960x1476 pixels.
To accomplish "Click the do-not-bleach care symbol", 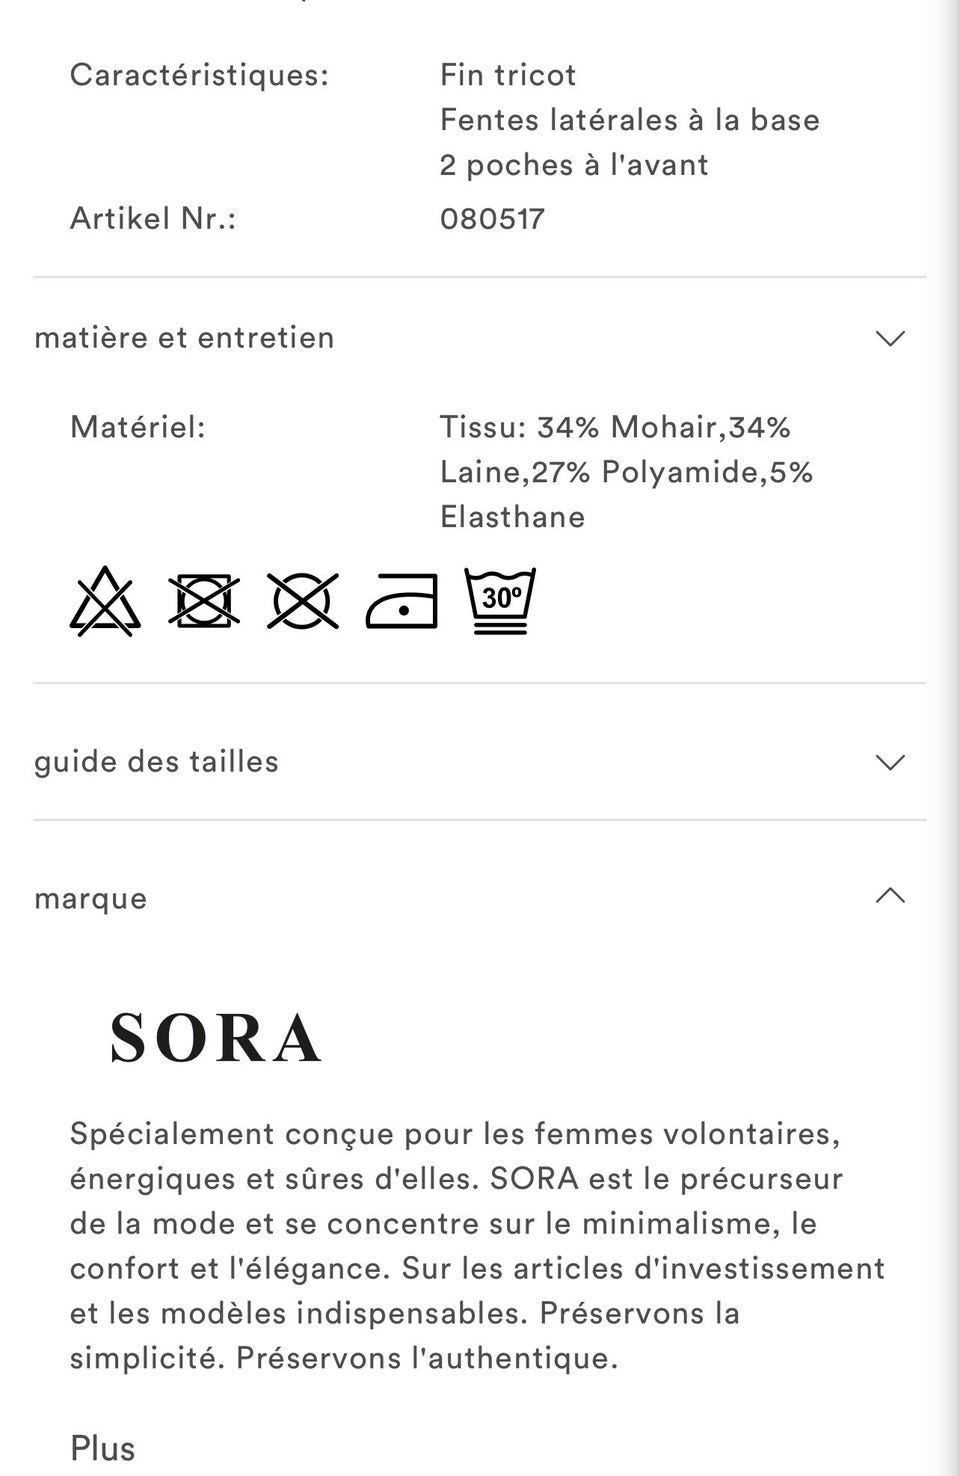I will click(105, 602).
